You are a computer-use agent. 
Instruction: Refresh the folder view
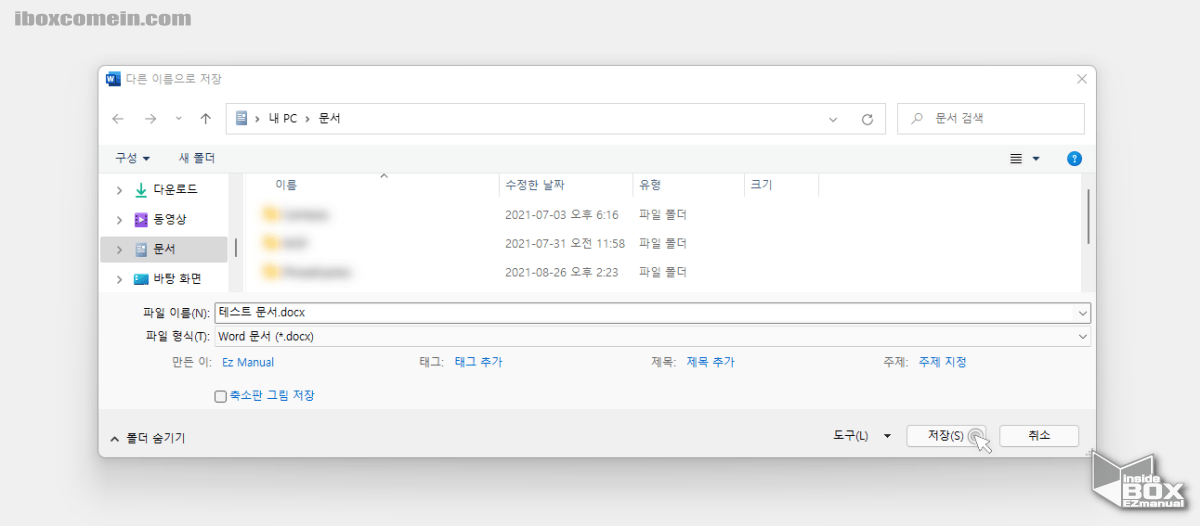click(x=867, y=118)
